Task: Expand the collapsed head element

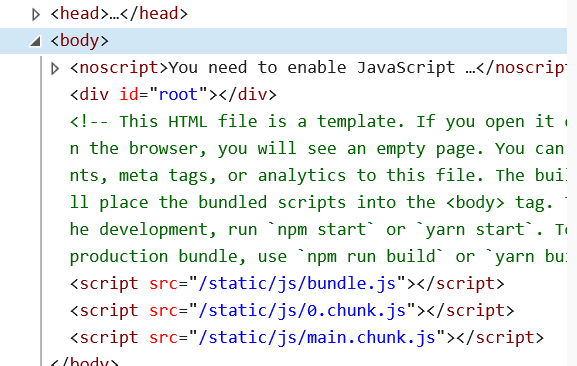Action: pyautogui.click(x=36, y=15)
